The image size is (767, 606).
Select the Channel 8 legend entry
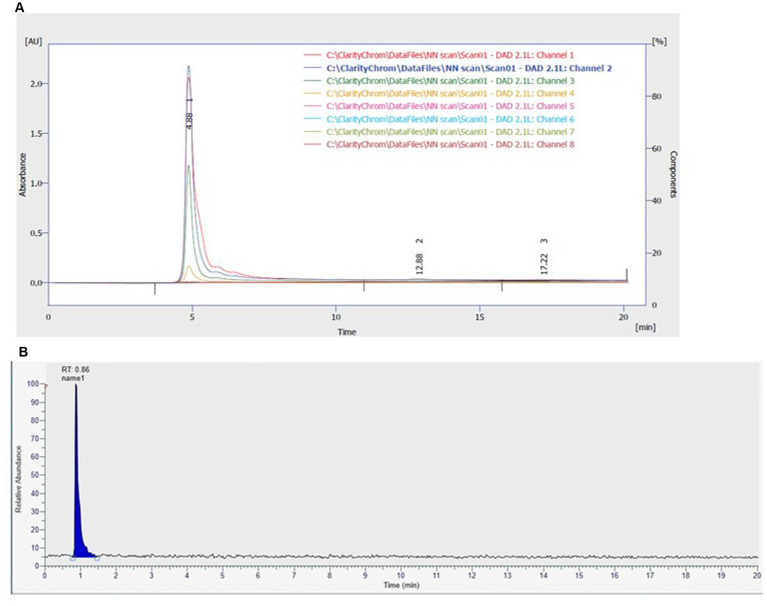coord(439,144)
